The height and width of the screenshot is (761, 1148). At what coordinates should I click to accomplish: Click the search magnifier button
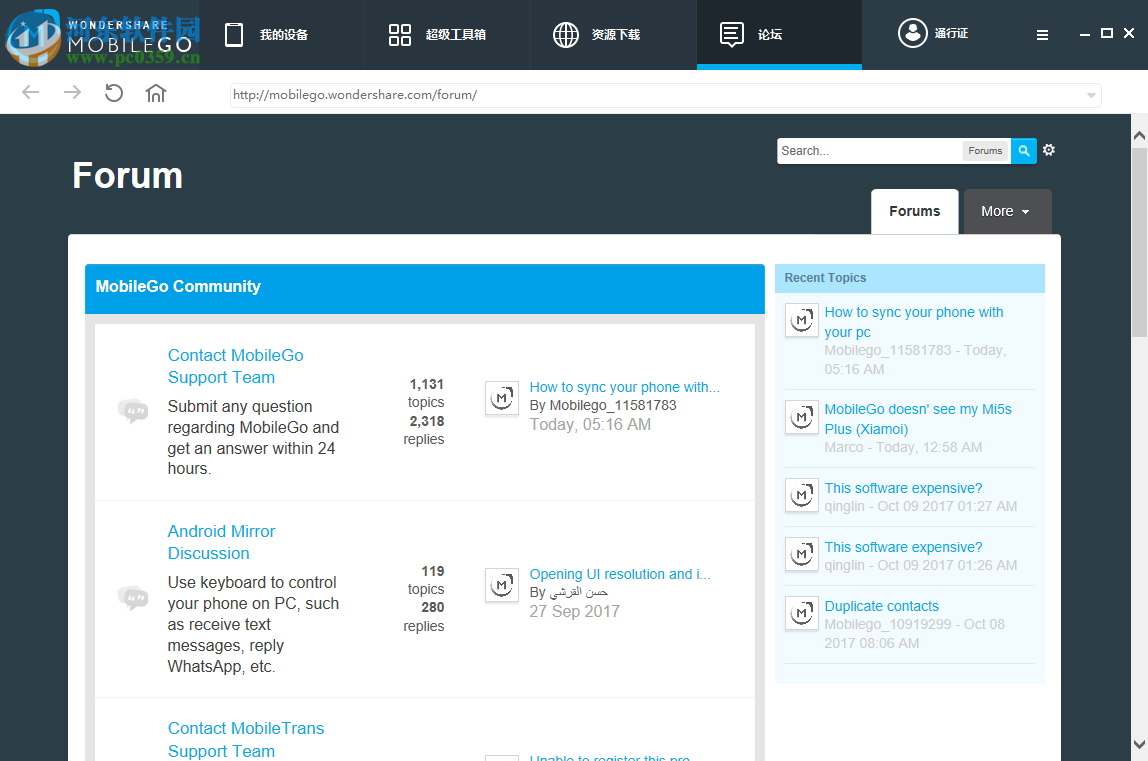click(x=1023, y=150)
